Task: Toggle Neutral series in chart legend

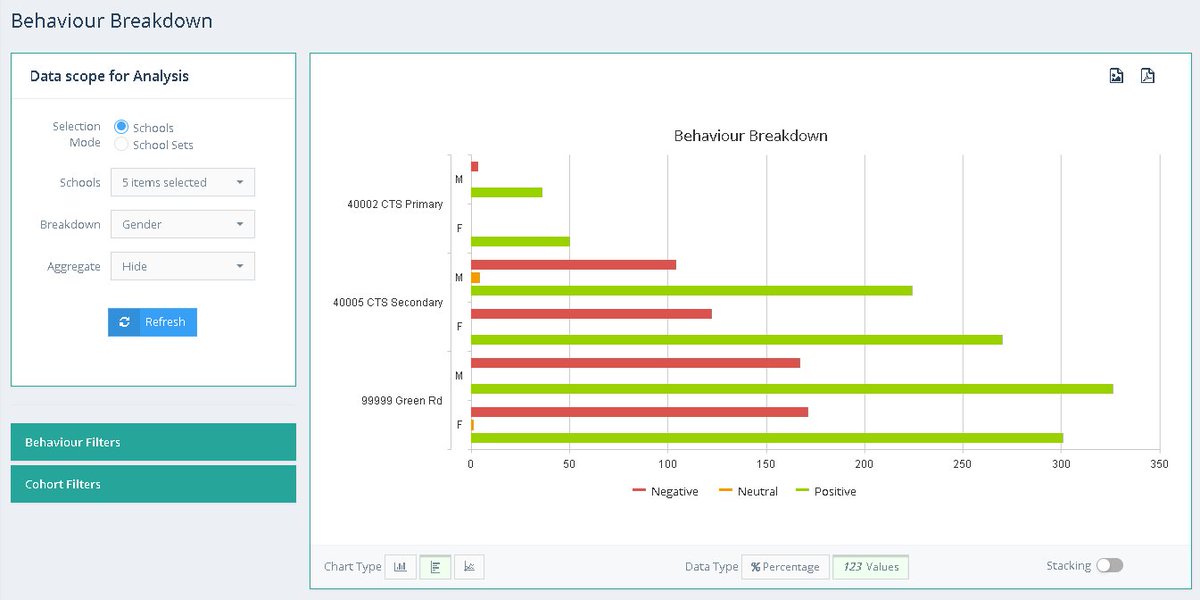Action: click(748, 491)
